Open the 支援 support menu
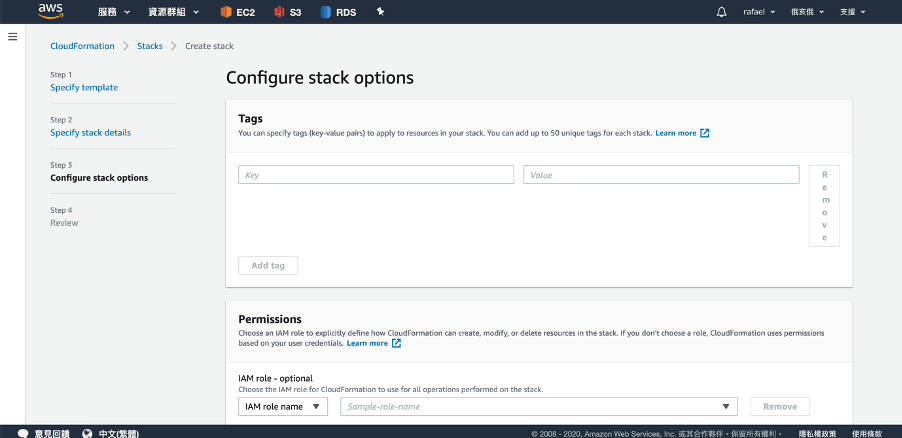This screenshot has width=902, height=438. tap(851, 12)
